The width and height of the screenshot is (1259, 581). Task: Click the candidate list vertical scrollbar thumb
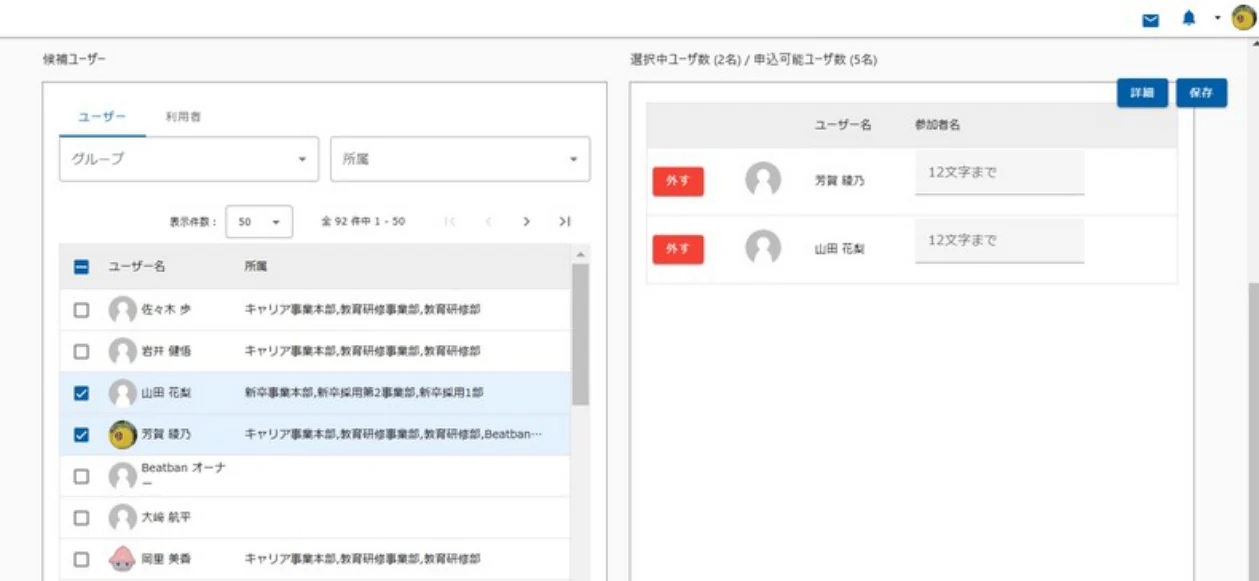580,335
